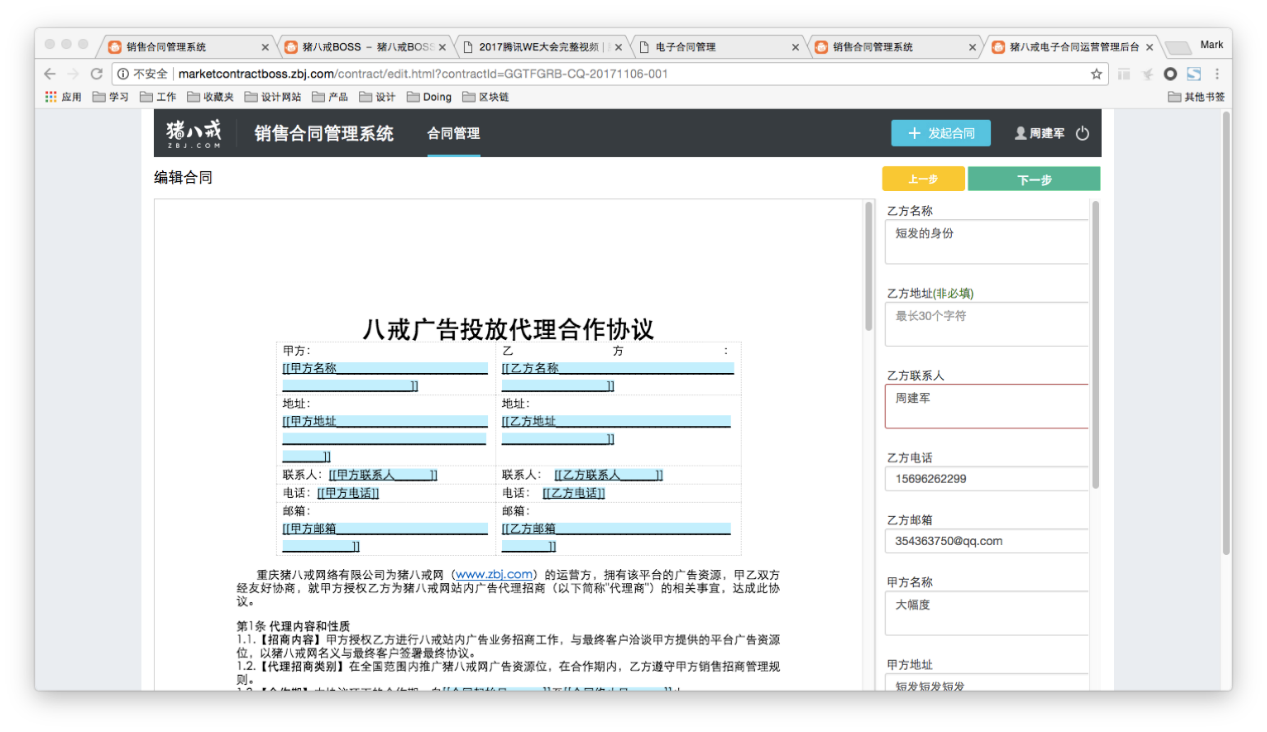Switch to the 2017腾讯WE大会完整视频 tab

pos(540,47)
